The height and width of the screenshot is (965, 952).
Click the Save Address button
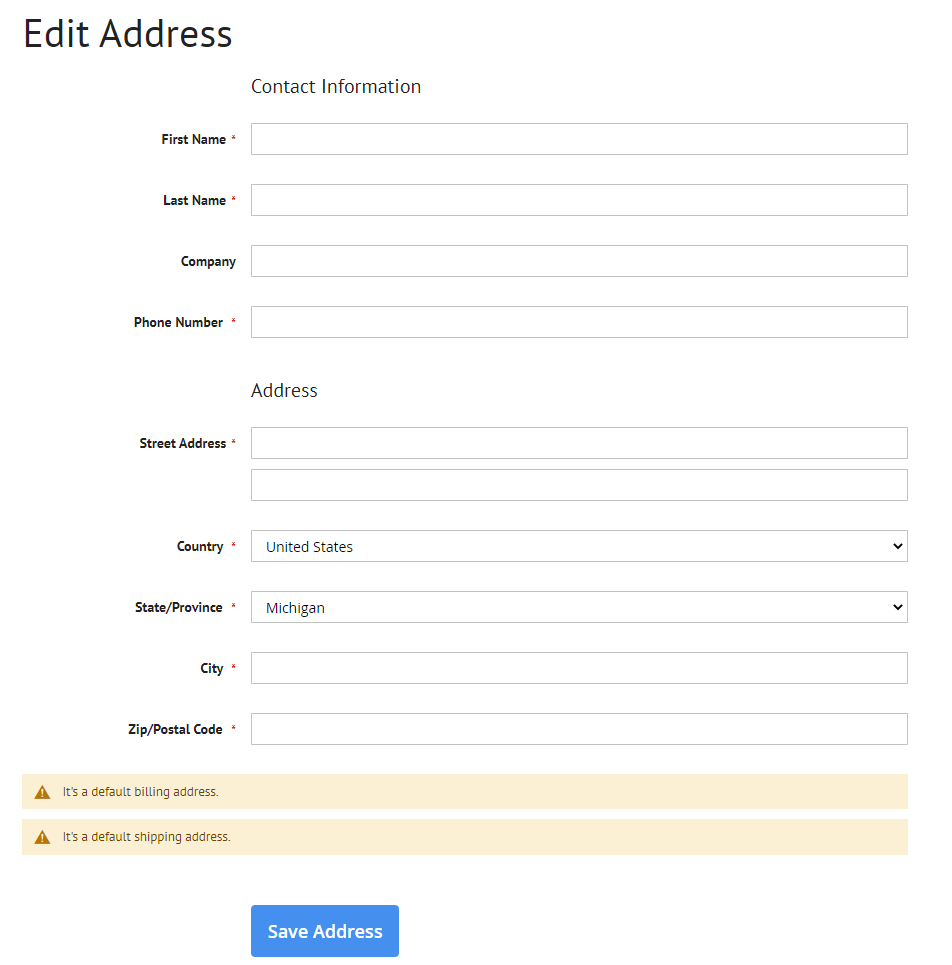click(x=325, y=931)
